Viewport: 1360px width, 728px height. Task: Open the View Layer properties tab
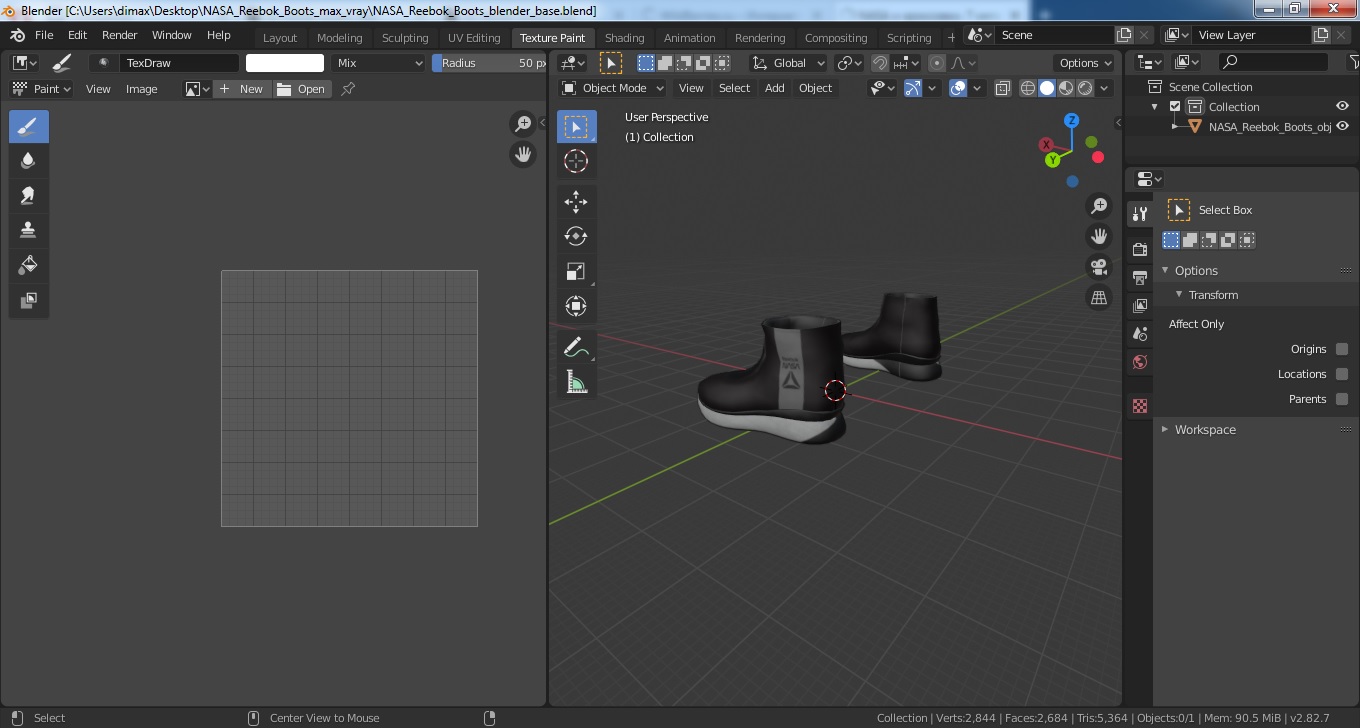click(x=1139, y=305)
